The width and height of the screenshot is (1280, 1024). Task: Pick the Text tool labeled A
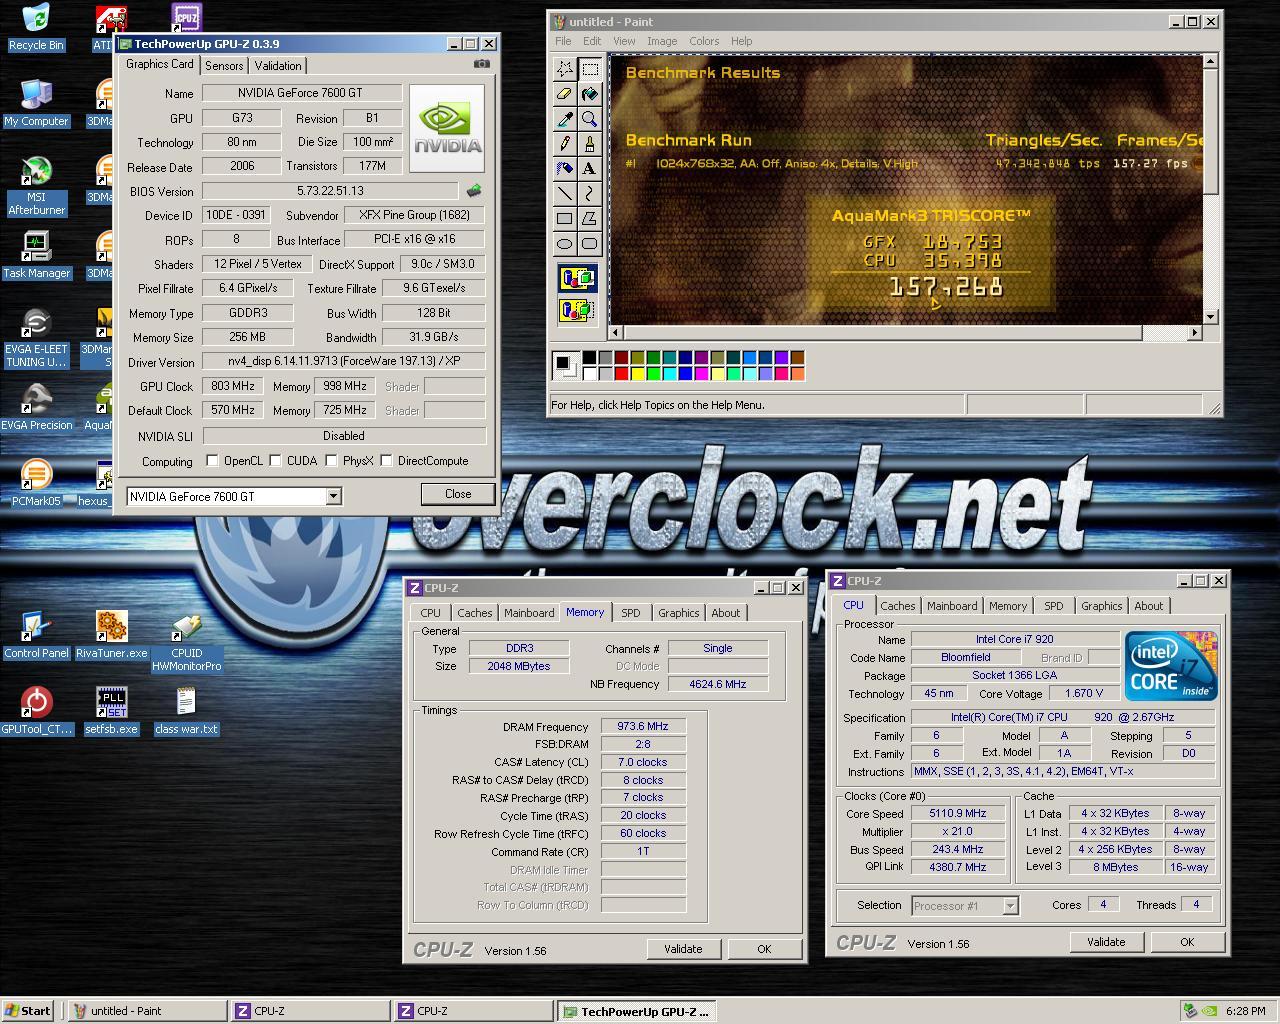click(x=590, y=169)
